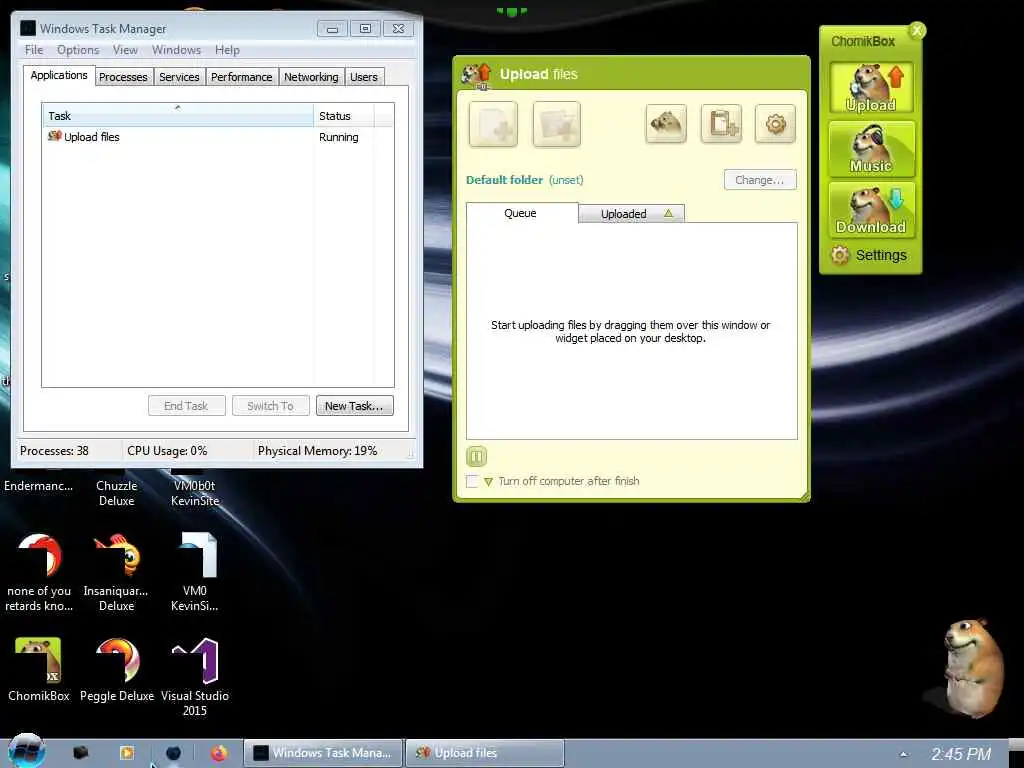1024x768 pixels.
Task: Enable Turn off computer after finish checkbox
Action: (x=472, y=481)
